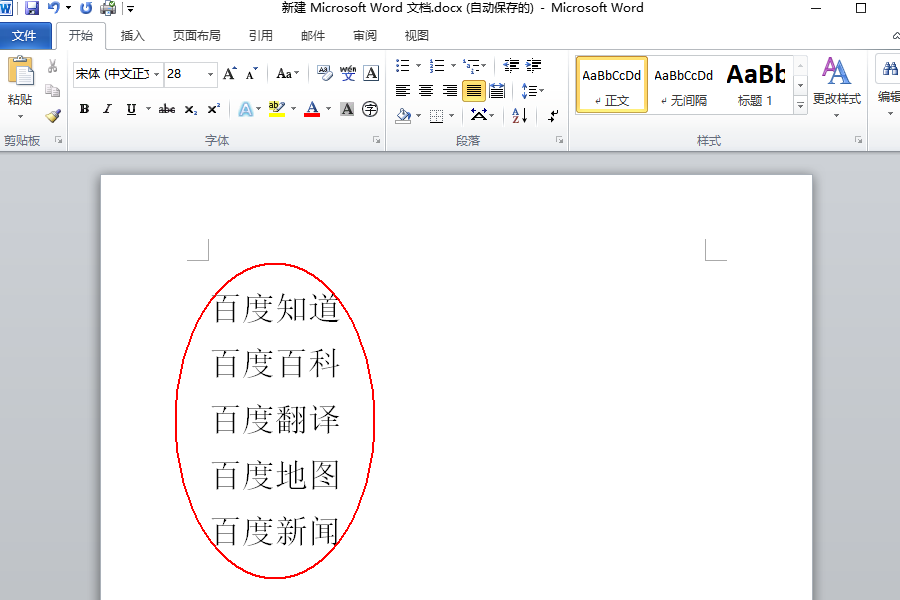900x600 pixels.
Task: Customize the Quick Access Toolbar dropdown
Action: (x=130, y=9)
